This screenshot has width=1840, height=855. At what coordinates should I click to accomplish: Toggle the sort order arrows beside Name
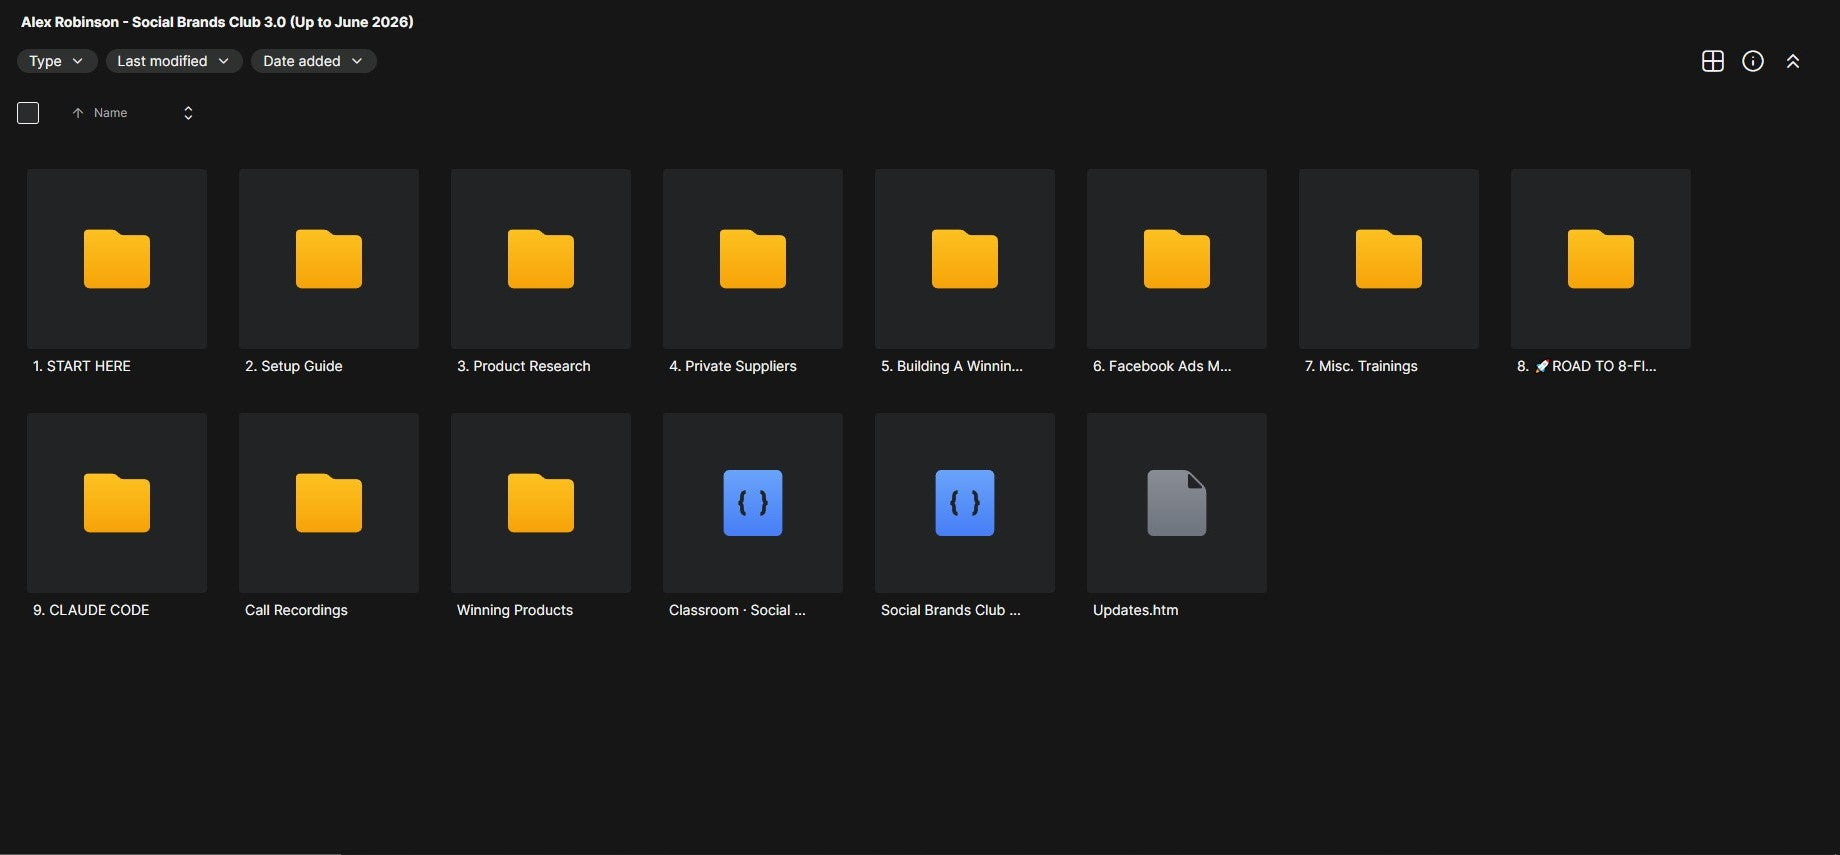(188, 113)
